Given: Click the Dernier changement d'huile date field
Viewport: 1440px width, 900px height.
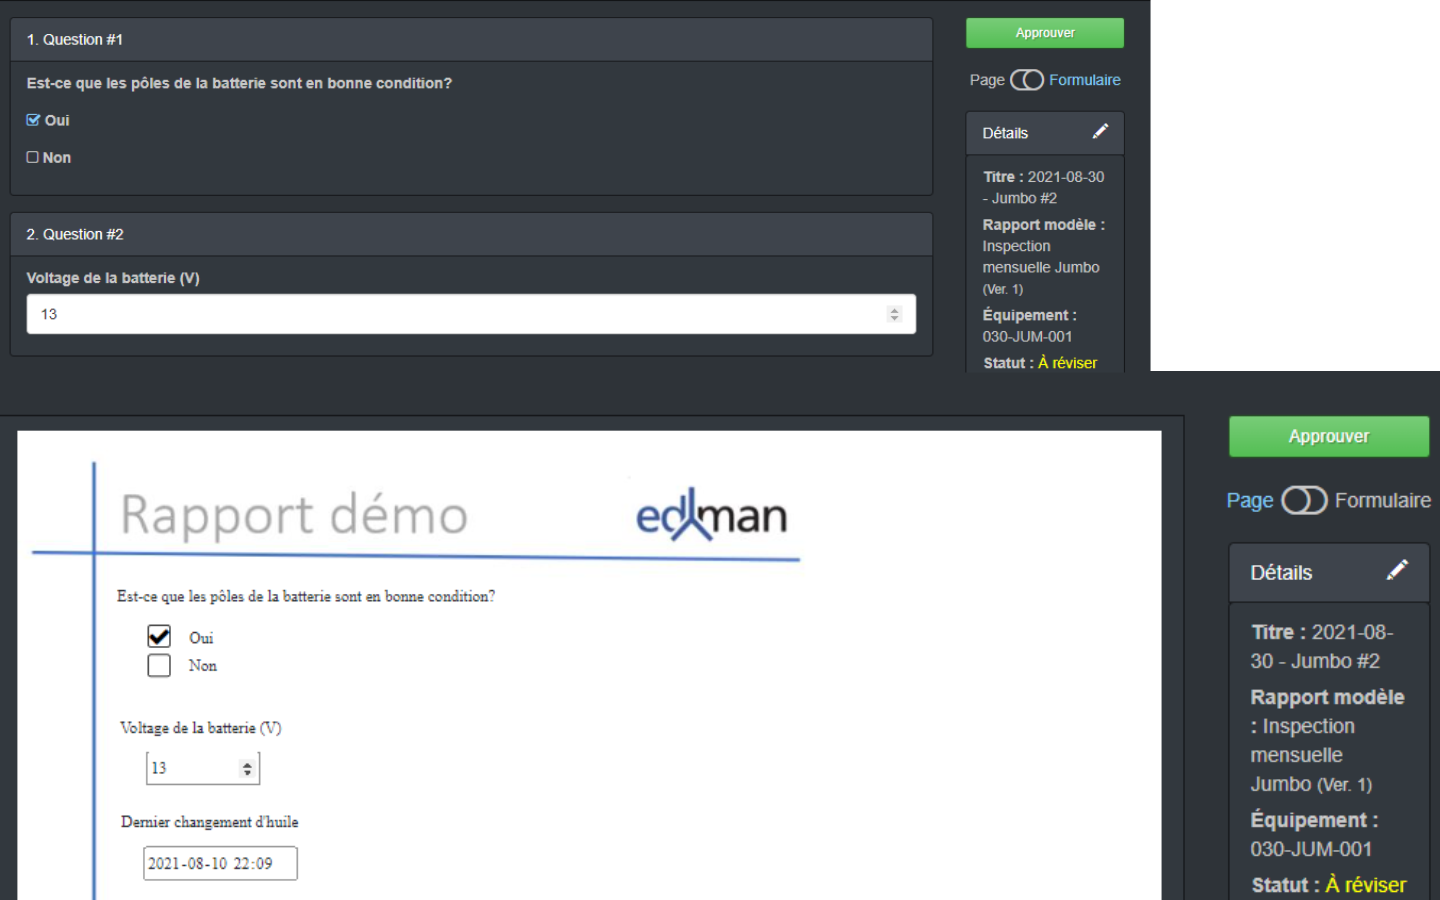Looking at the screenshot, I should click(x=220, y=863).
